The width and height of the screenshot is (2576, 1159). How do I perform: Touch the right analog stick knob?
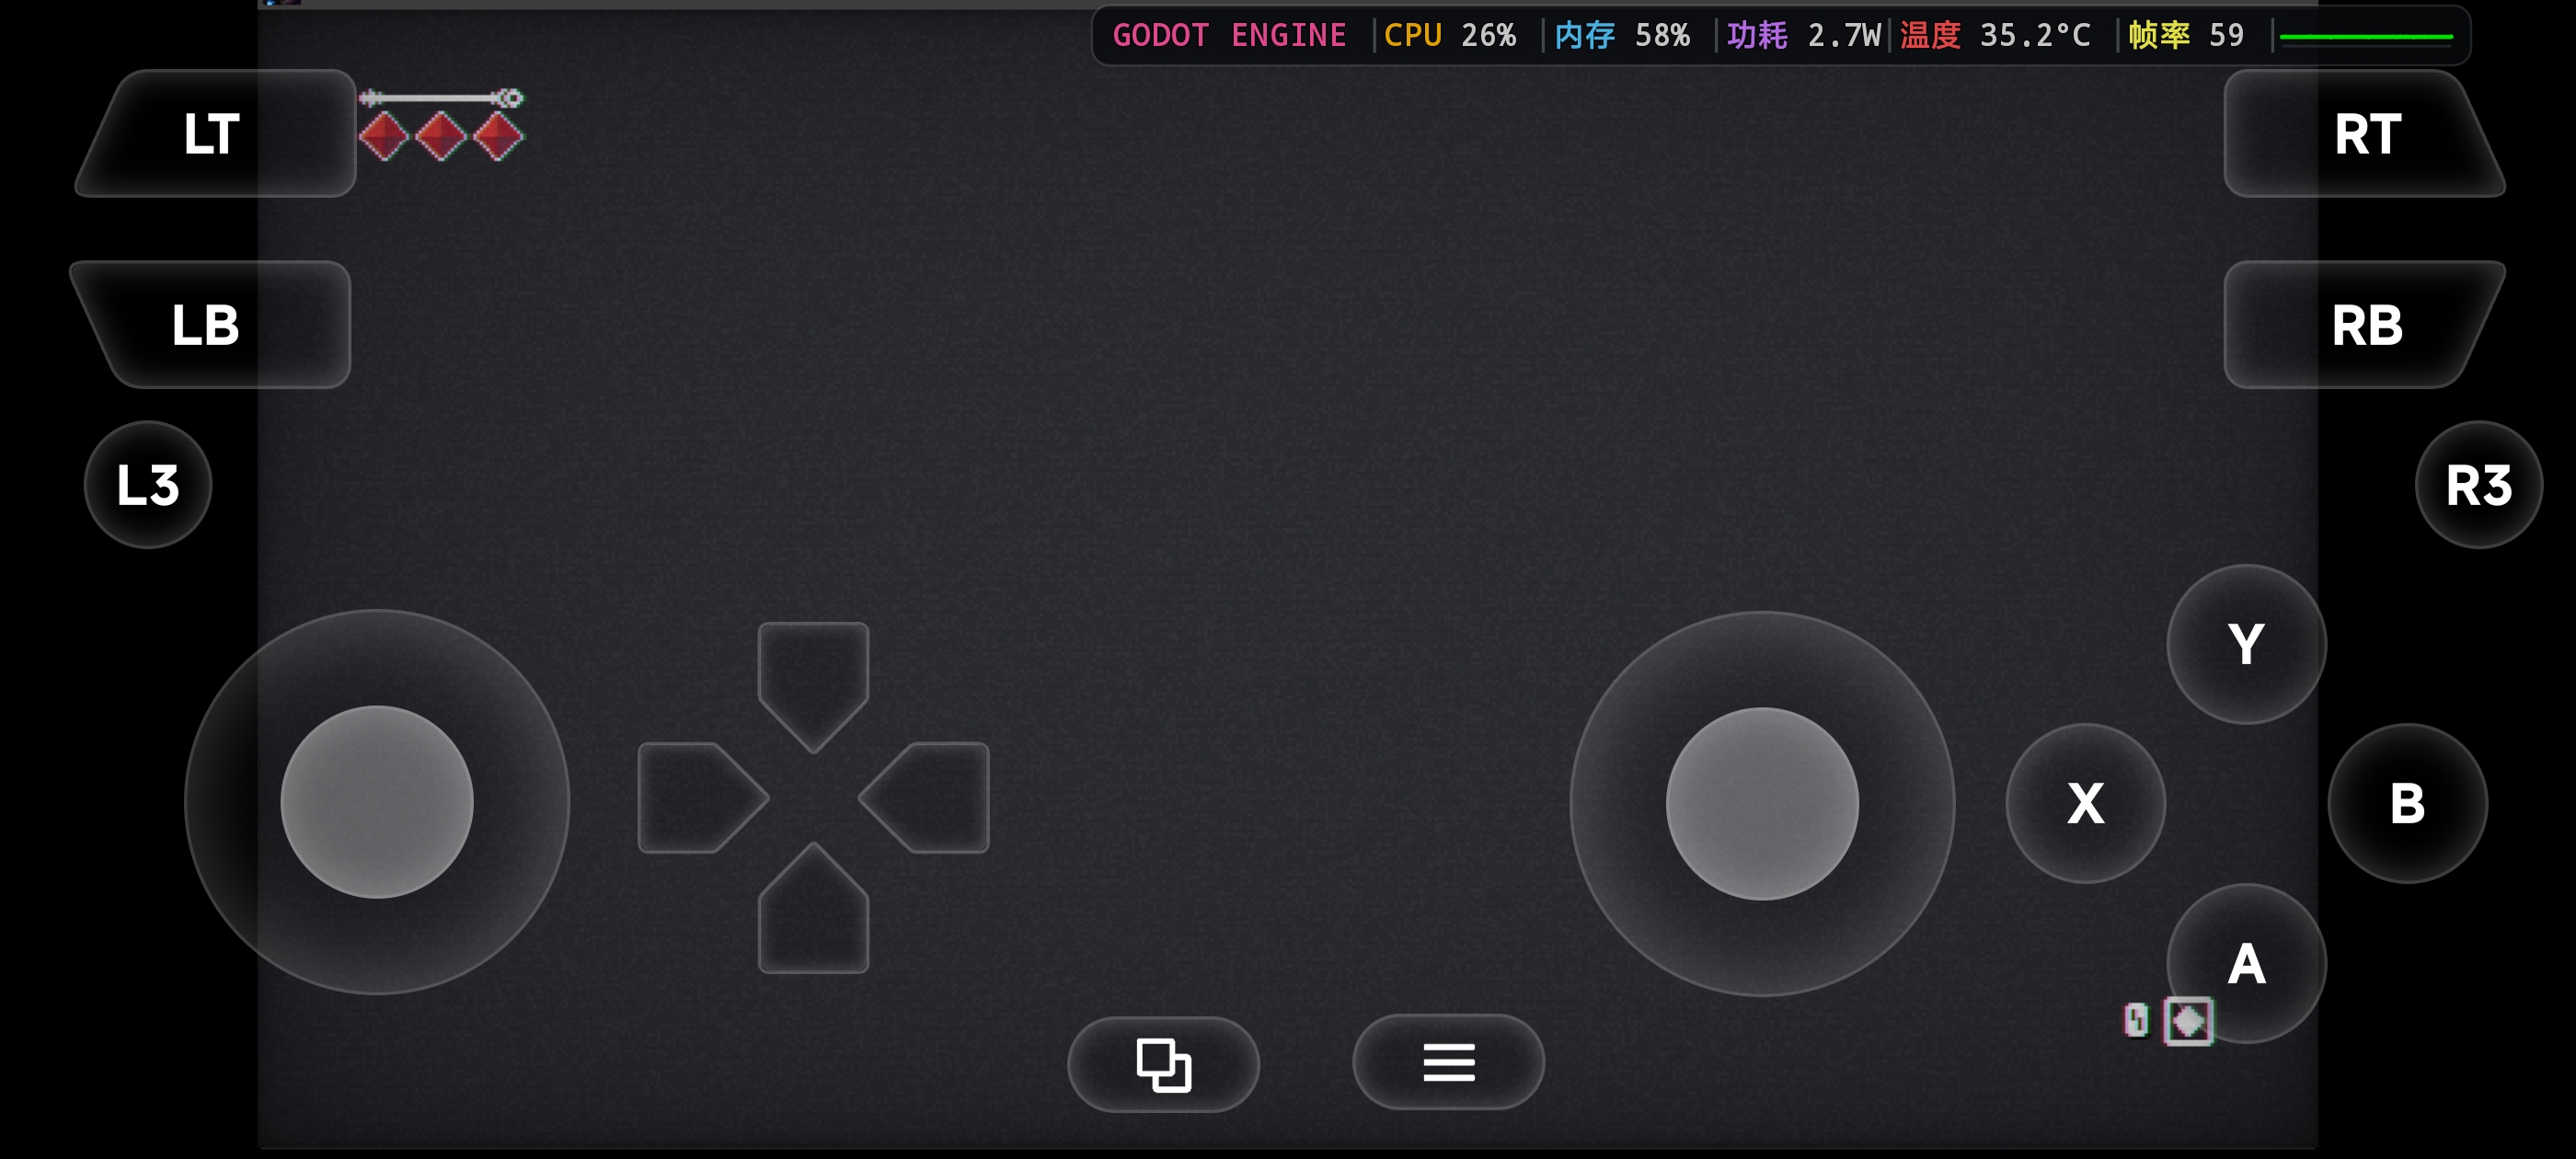[x=1762, y=803]
